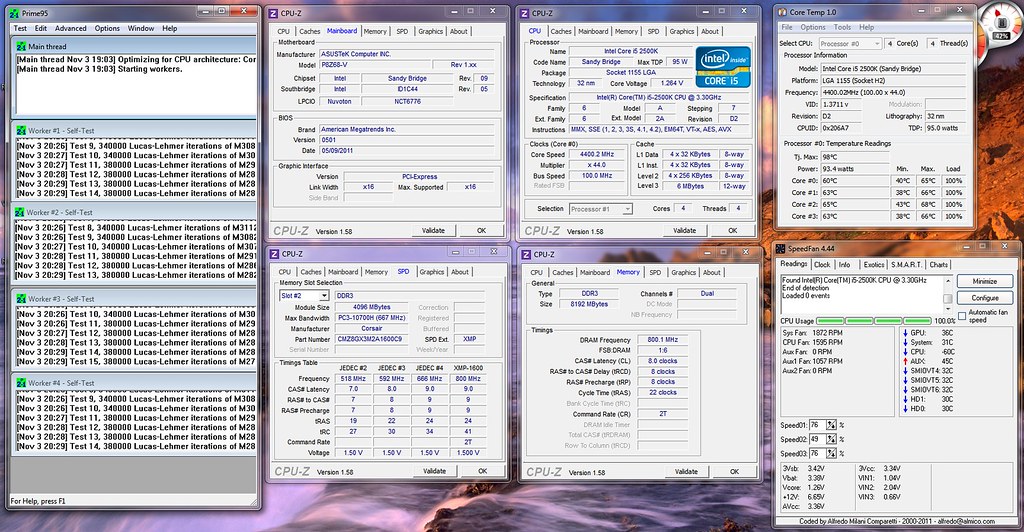Click the Worker #1 Self-Test icon
Screen dimensions: 1024x532
point(21,131)
